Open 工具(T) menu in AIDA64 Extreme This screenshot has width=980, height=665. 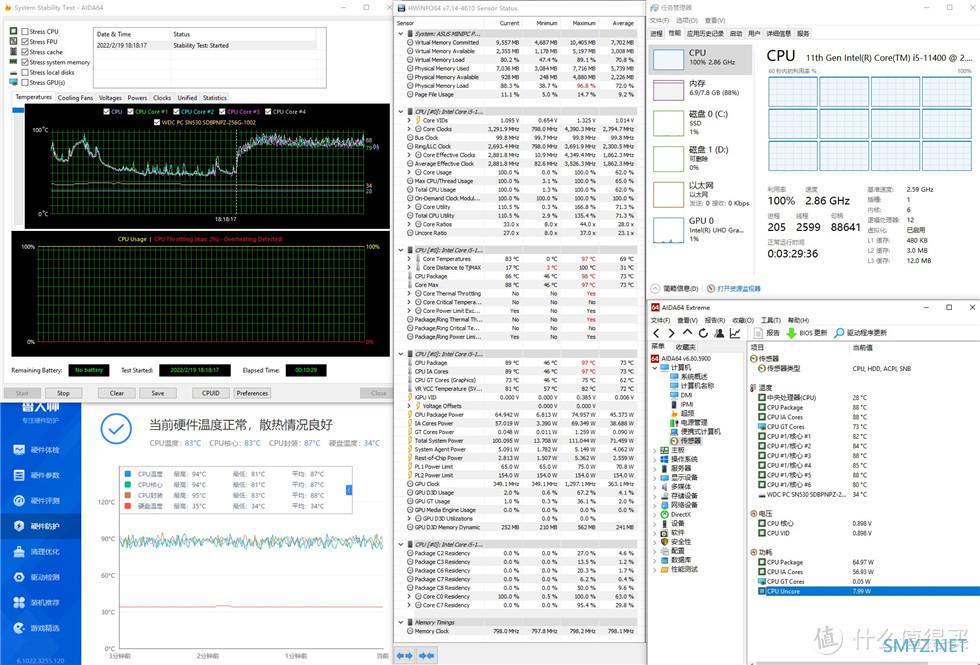(771, 320)
